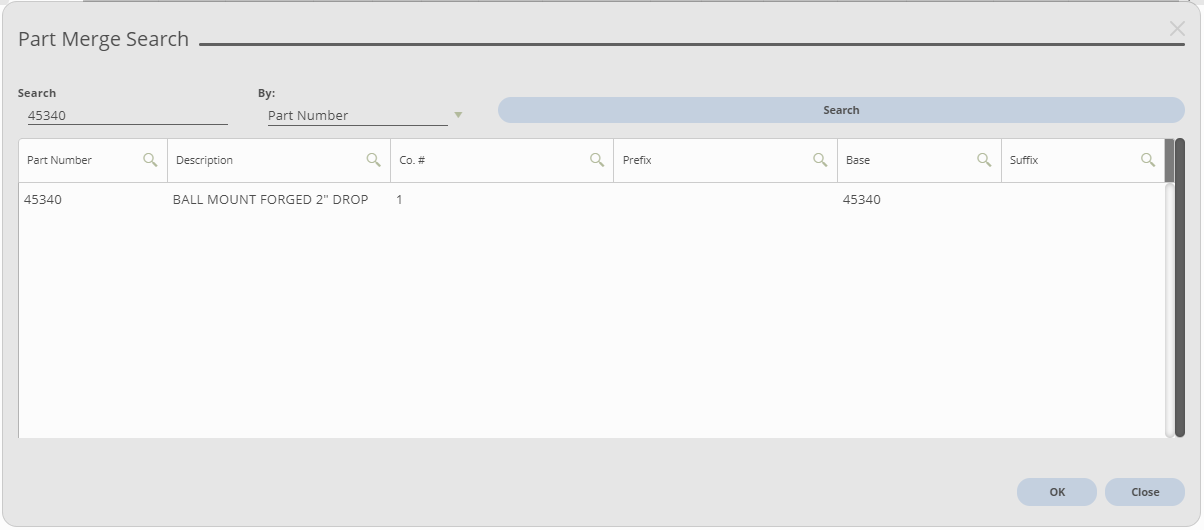The image size is (1204, 530).
Task: Click the Base column search magnifier
Action: tap(984, 160)
